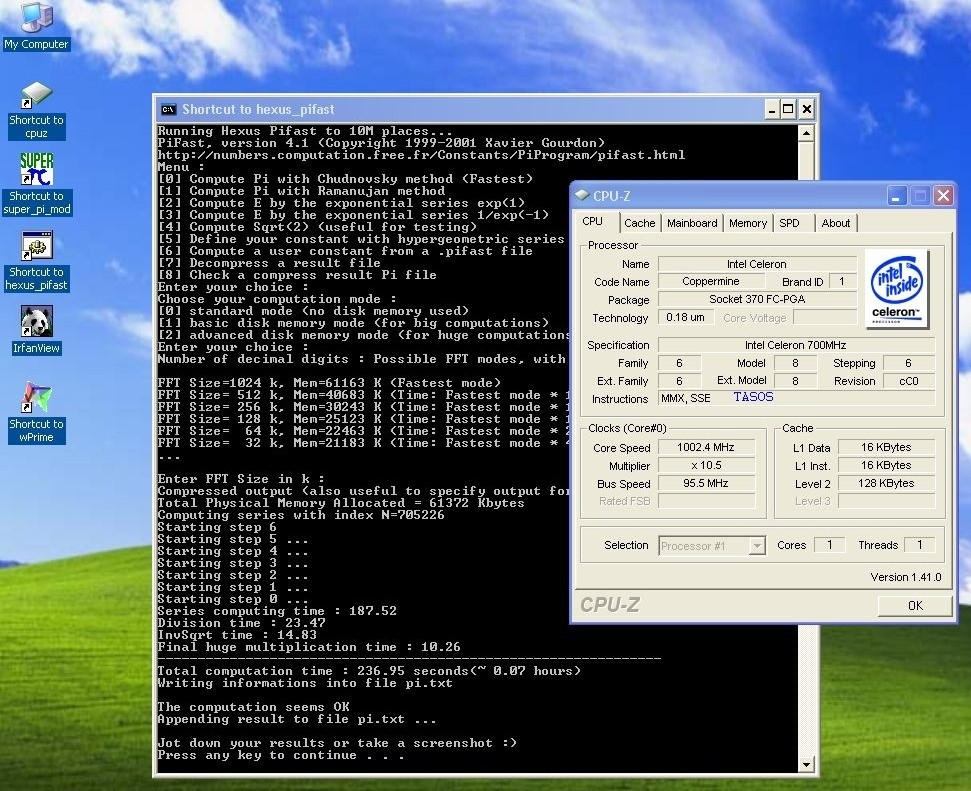Click the L1 Data value '16 KBytes'

886,447
